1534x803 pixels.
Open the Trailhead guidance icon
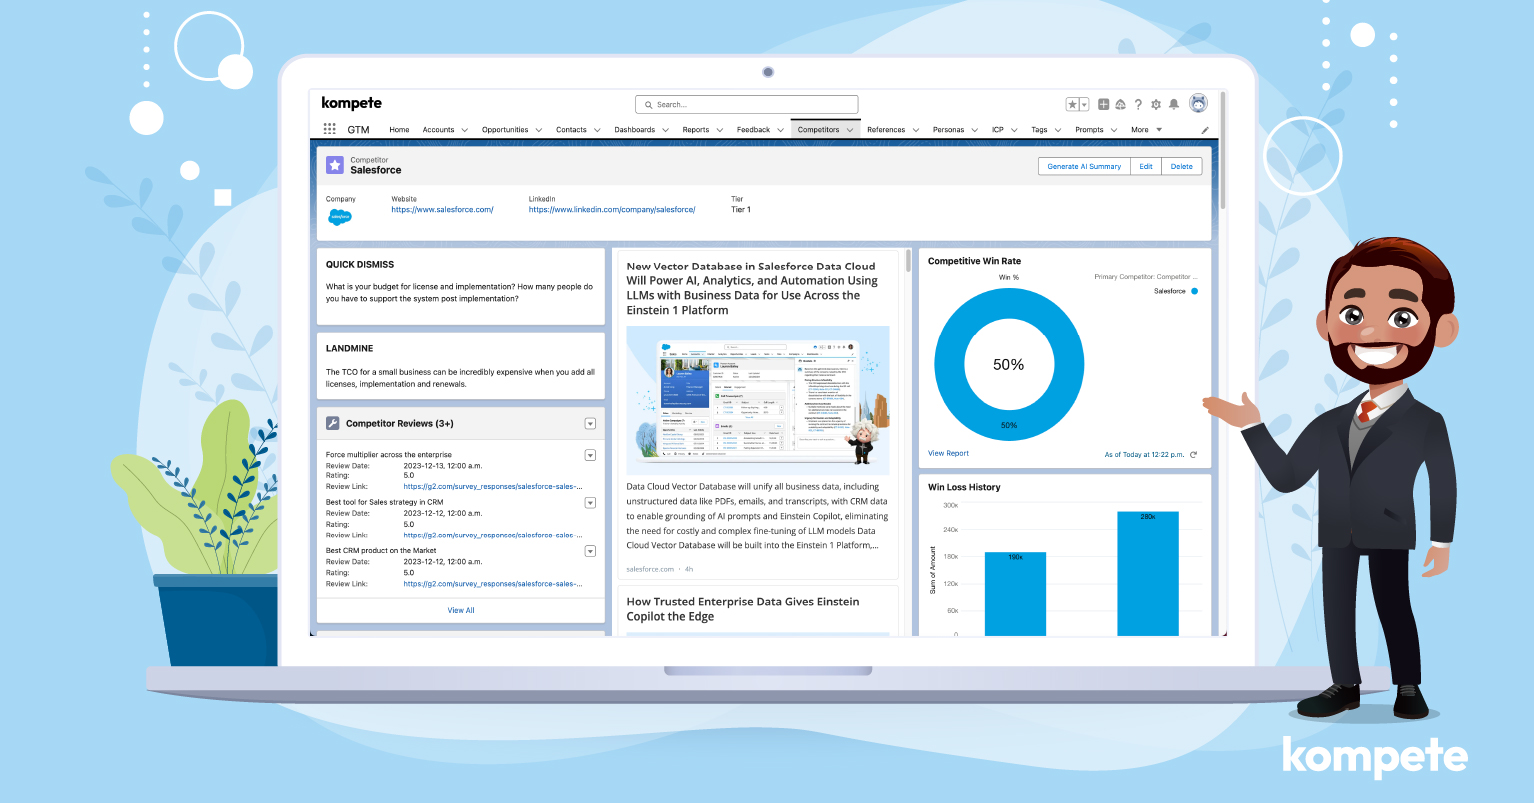1121,104
